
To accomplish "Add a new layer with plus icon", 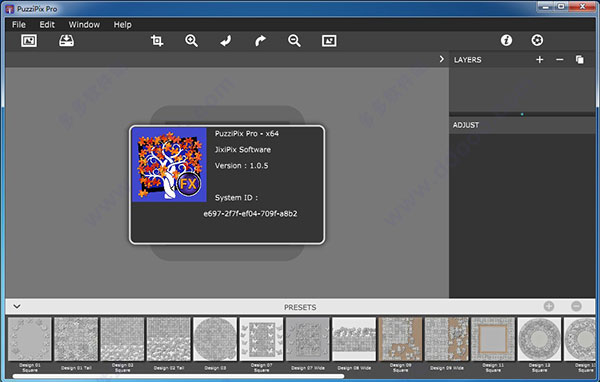I will [540, 60].
